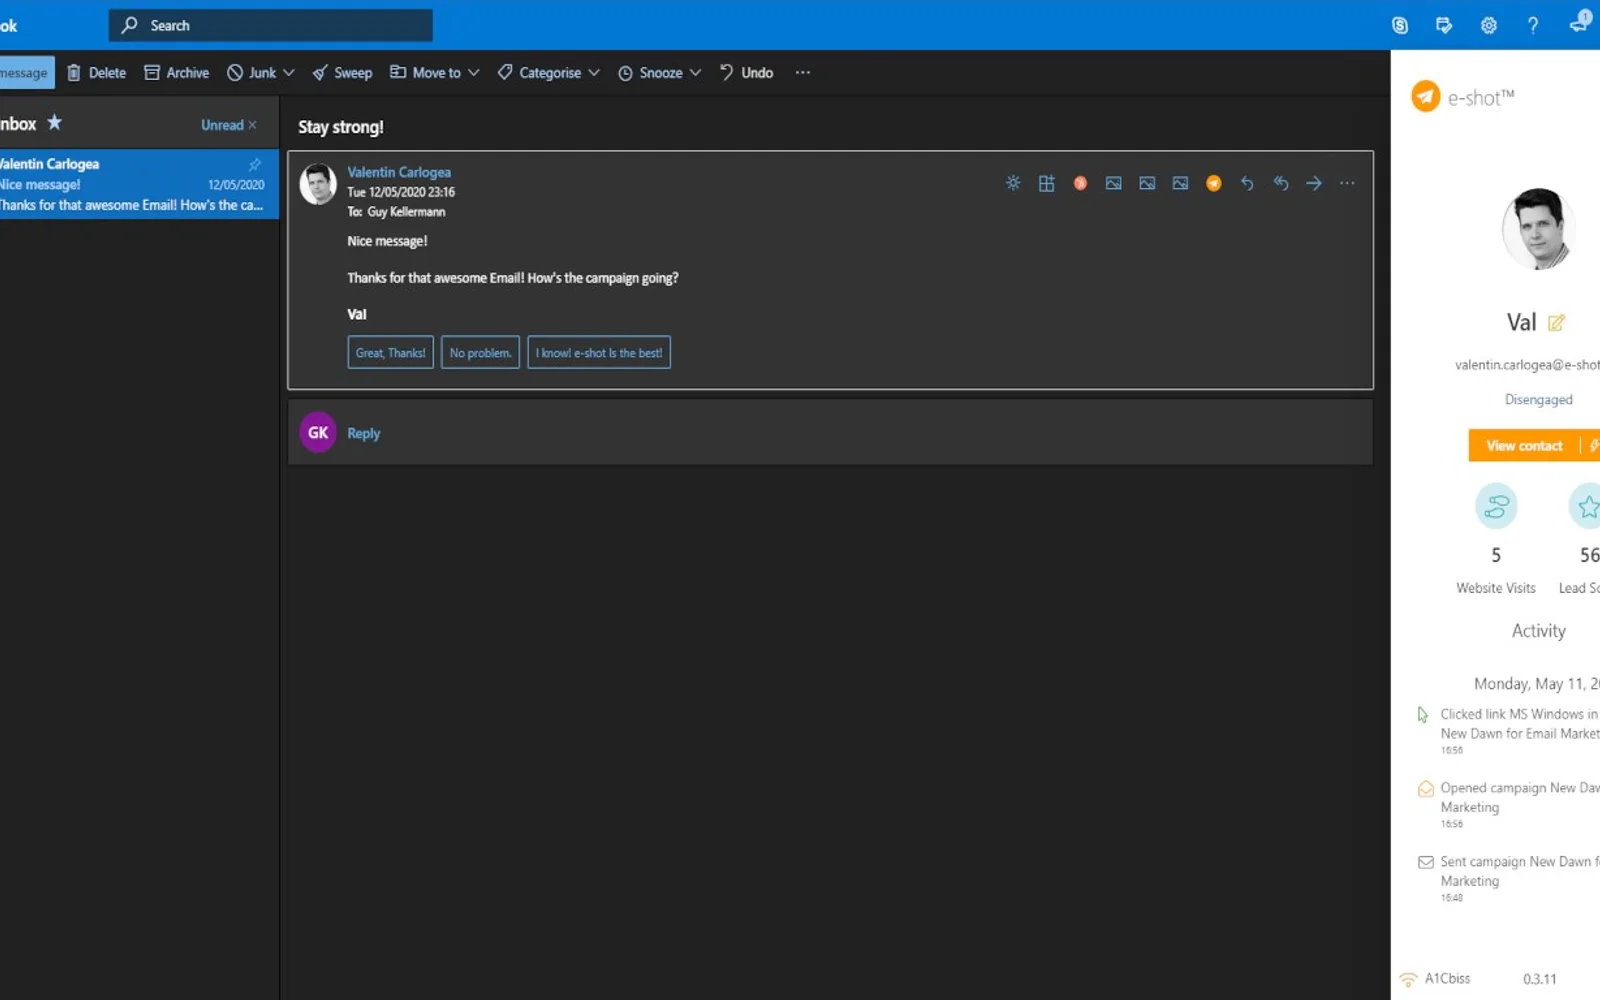
Task: Click the 'Disengaged' status text
Action: point(1538,399)
